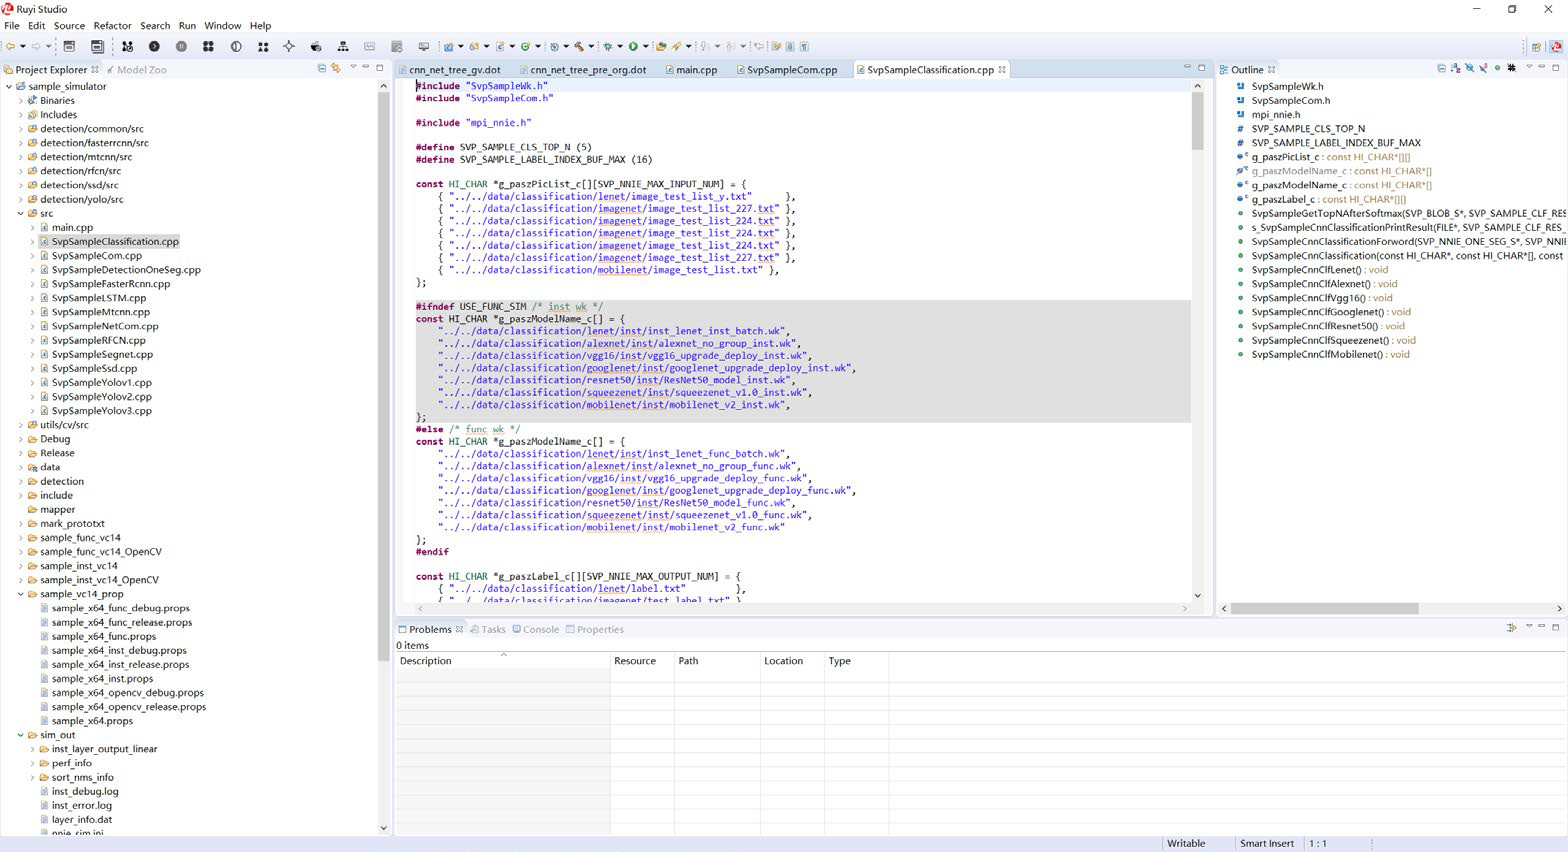
Task: Click the Debug bug icon in the toolbar
Action: [x=607, y=46]
